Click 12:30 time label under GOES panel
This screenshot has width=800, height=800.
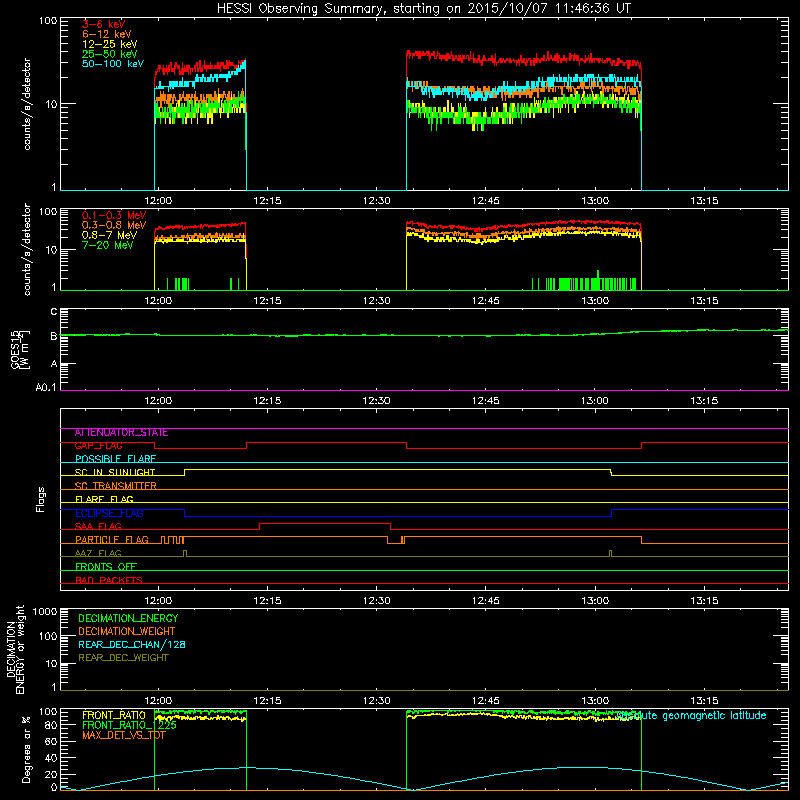pyautogui.click(x=377, y=401)
